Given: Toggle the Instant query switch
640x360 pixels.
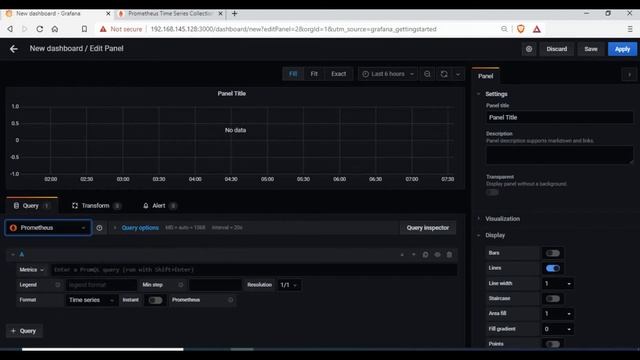Looking at the screenshot, I should (155, 300).
